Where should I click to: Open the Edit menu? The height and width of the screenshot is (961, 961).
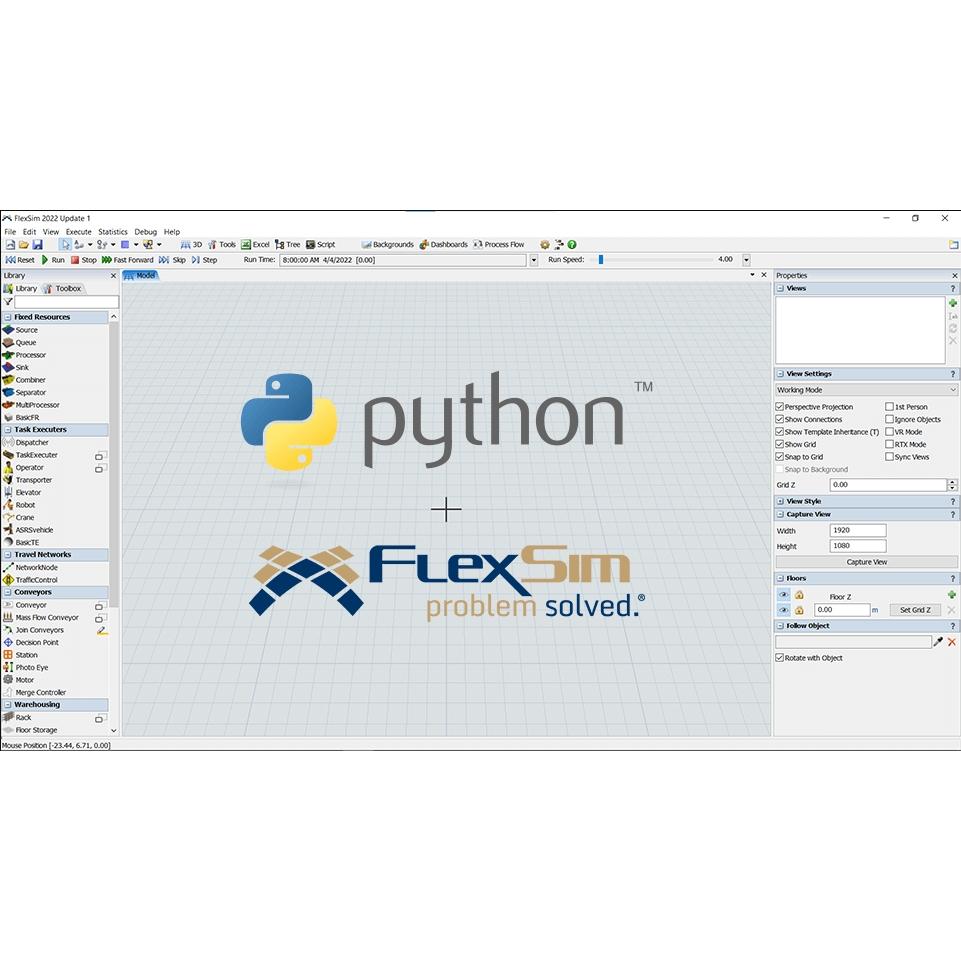pos(29,232)
